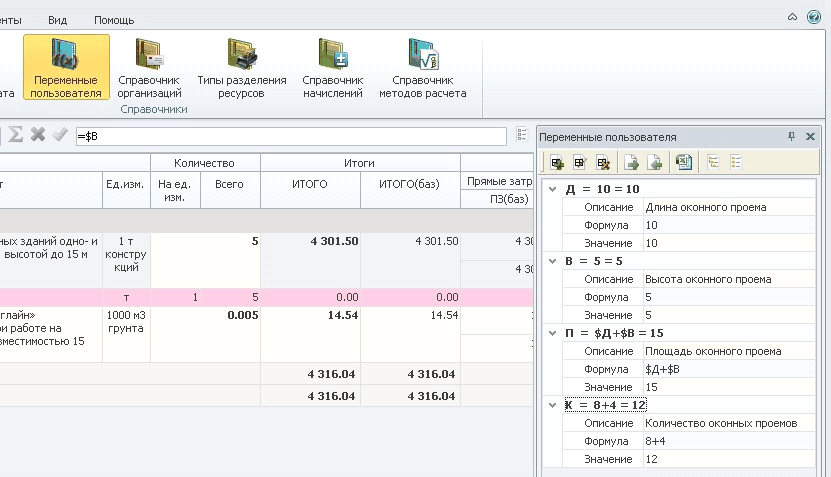Delete the selected user variable
Image resolution: width=831 pixels, height=477 pixels.
pyautogui.click(x=603, y=162)
